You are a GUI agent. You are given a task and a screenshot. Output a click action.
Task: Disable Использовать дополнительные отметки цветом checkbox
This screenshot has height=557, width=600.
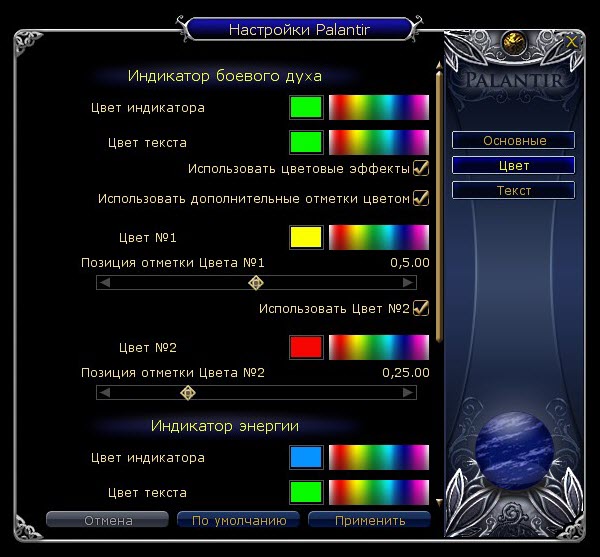click(421, 198)
